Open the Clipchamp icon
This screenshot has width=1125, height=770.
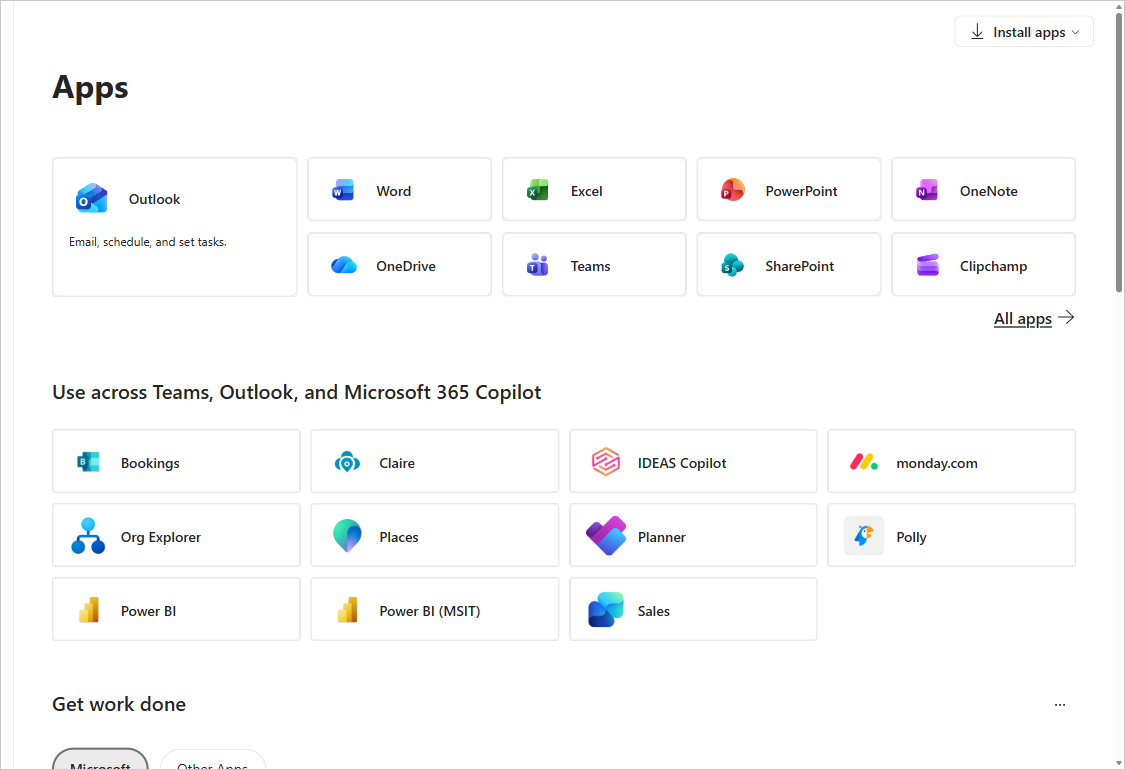(x=928, y=266)
